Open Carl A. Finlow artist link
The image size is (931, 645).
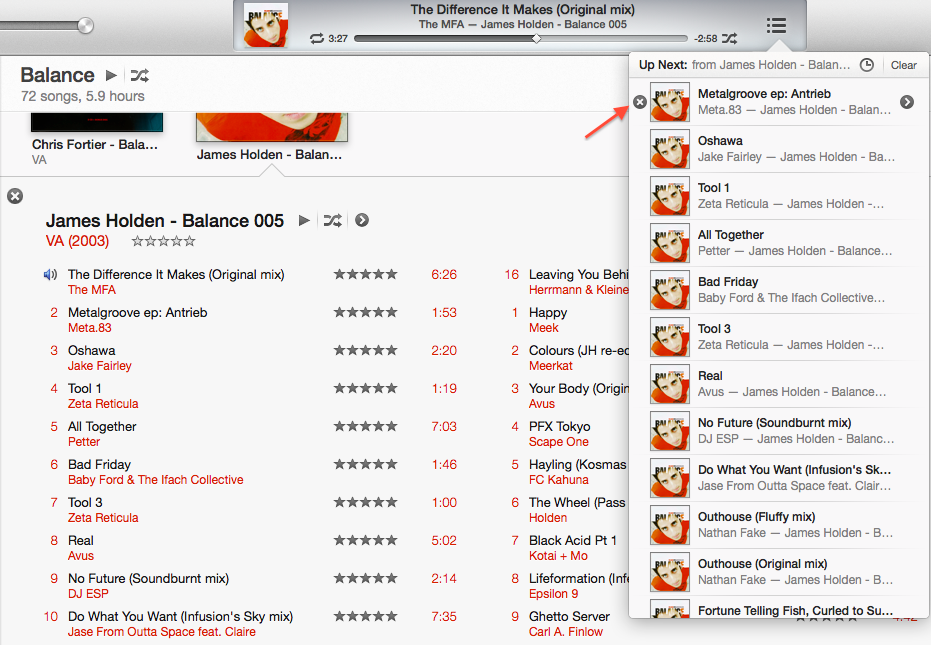[566, 632]
